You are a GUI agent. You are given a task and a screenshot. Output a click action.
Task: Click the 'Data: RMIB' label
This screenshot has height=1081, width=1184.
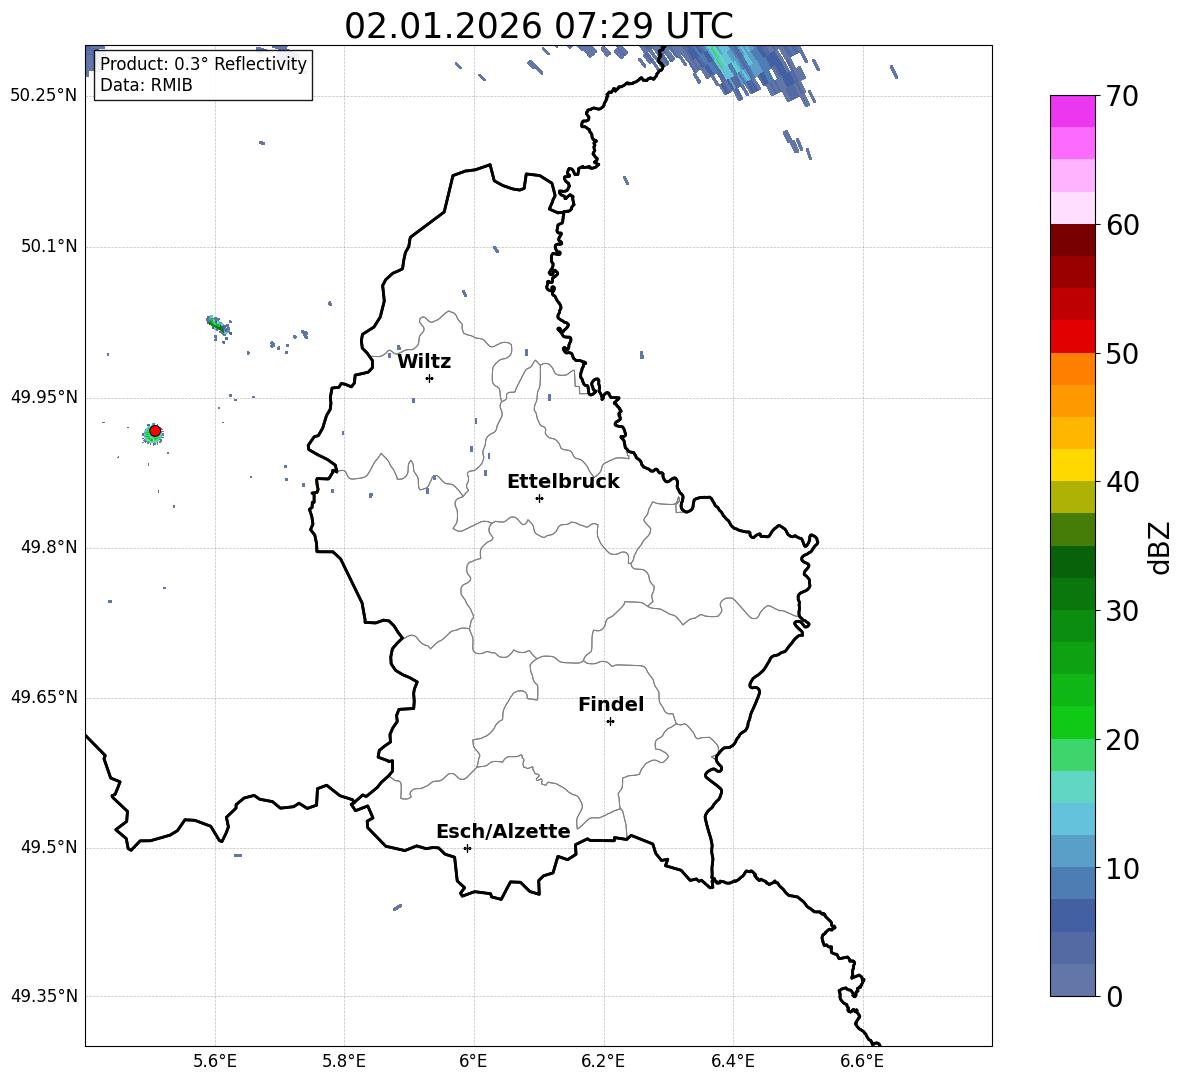tap(146, 85)
